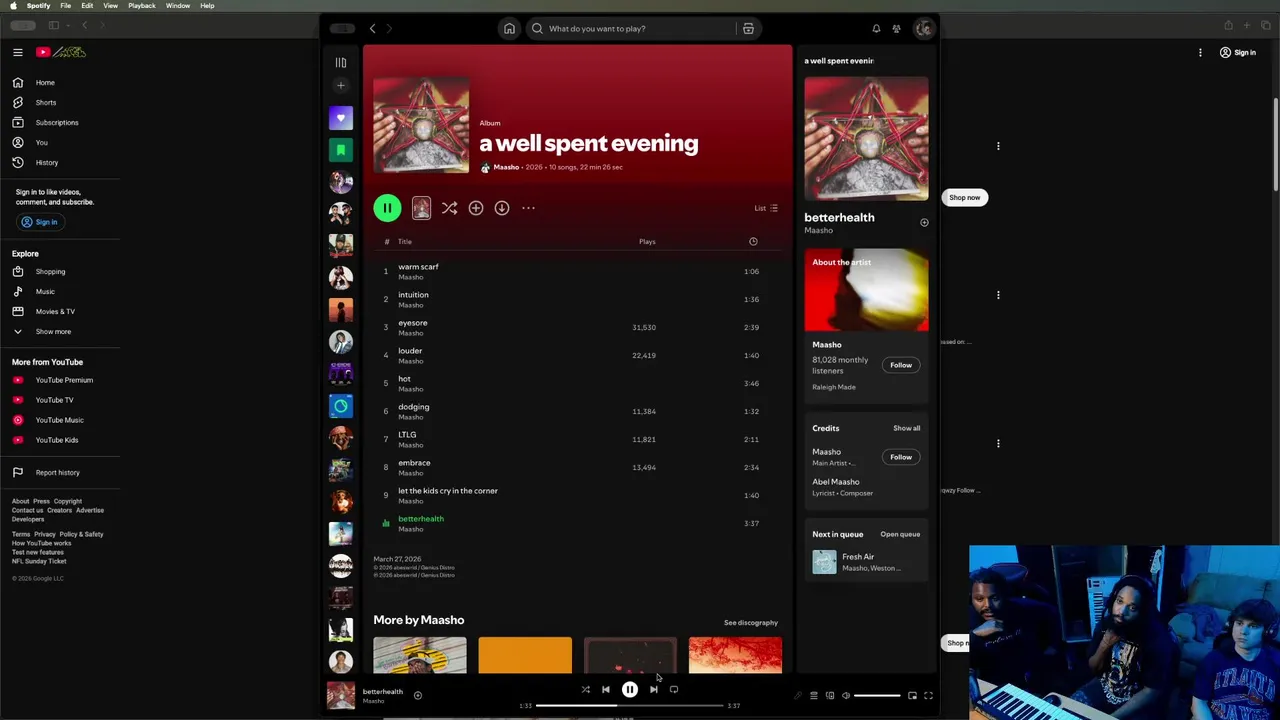This screenshot has width=1280, height=720.
Task: Toggle shuffle in the bottom player bar
Action: [x=585, y=689]
